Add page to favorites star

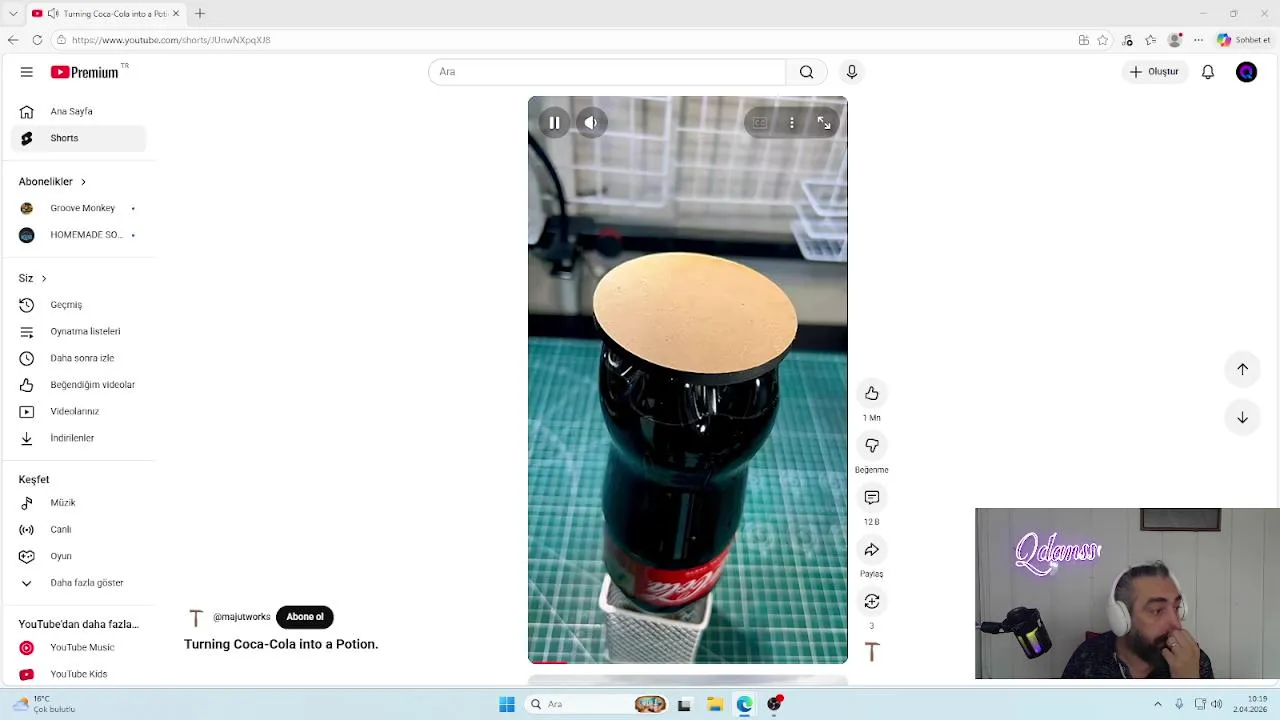click(1103, 40)
